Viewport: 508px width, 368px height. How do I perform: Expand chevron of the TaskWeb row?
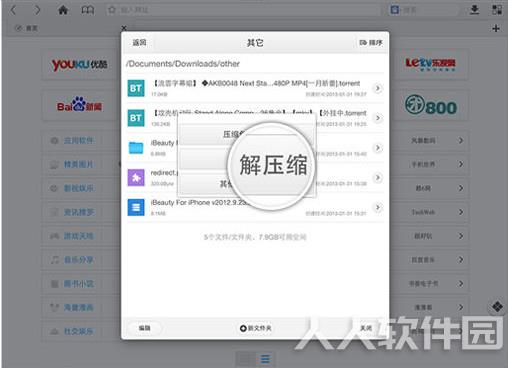pyautogui.click(x=461, y=212)
